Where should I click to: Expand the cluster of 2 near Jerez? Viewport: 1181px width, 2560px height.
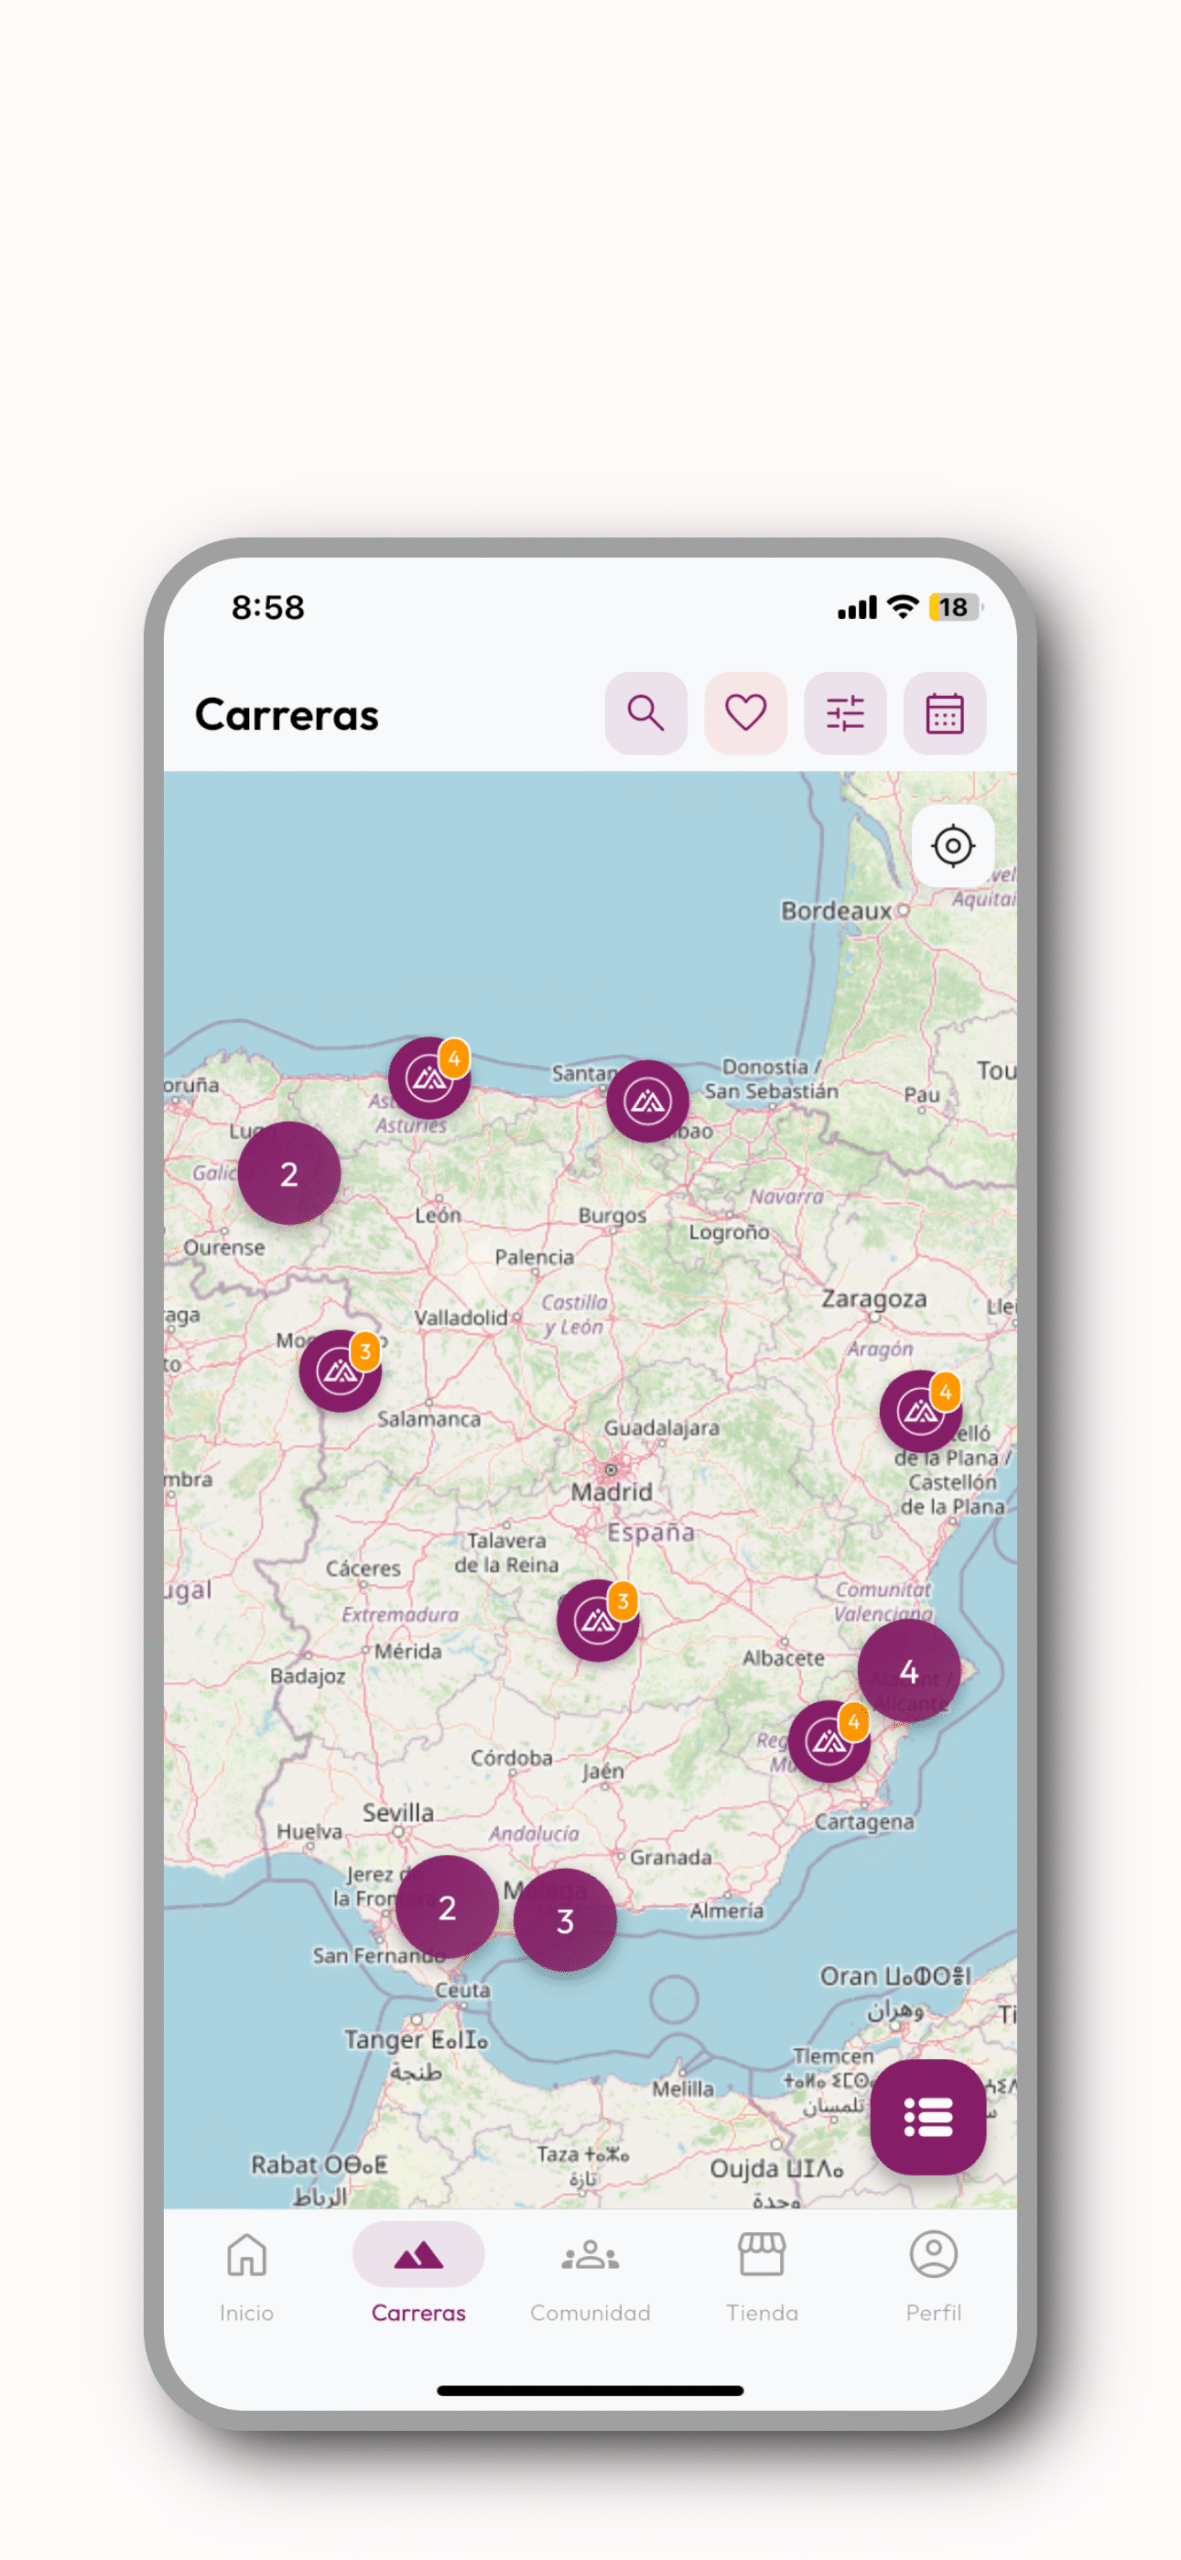coord(447,1907)
